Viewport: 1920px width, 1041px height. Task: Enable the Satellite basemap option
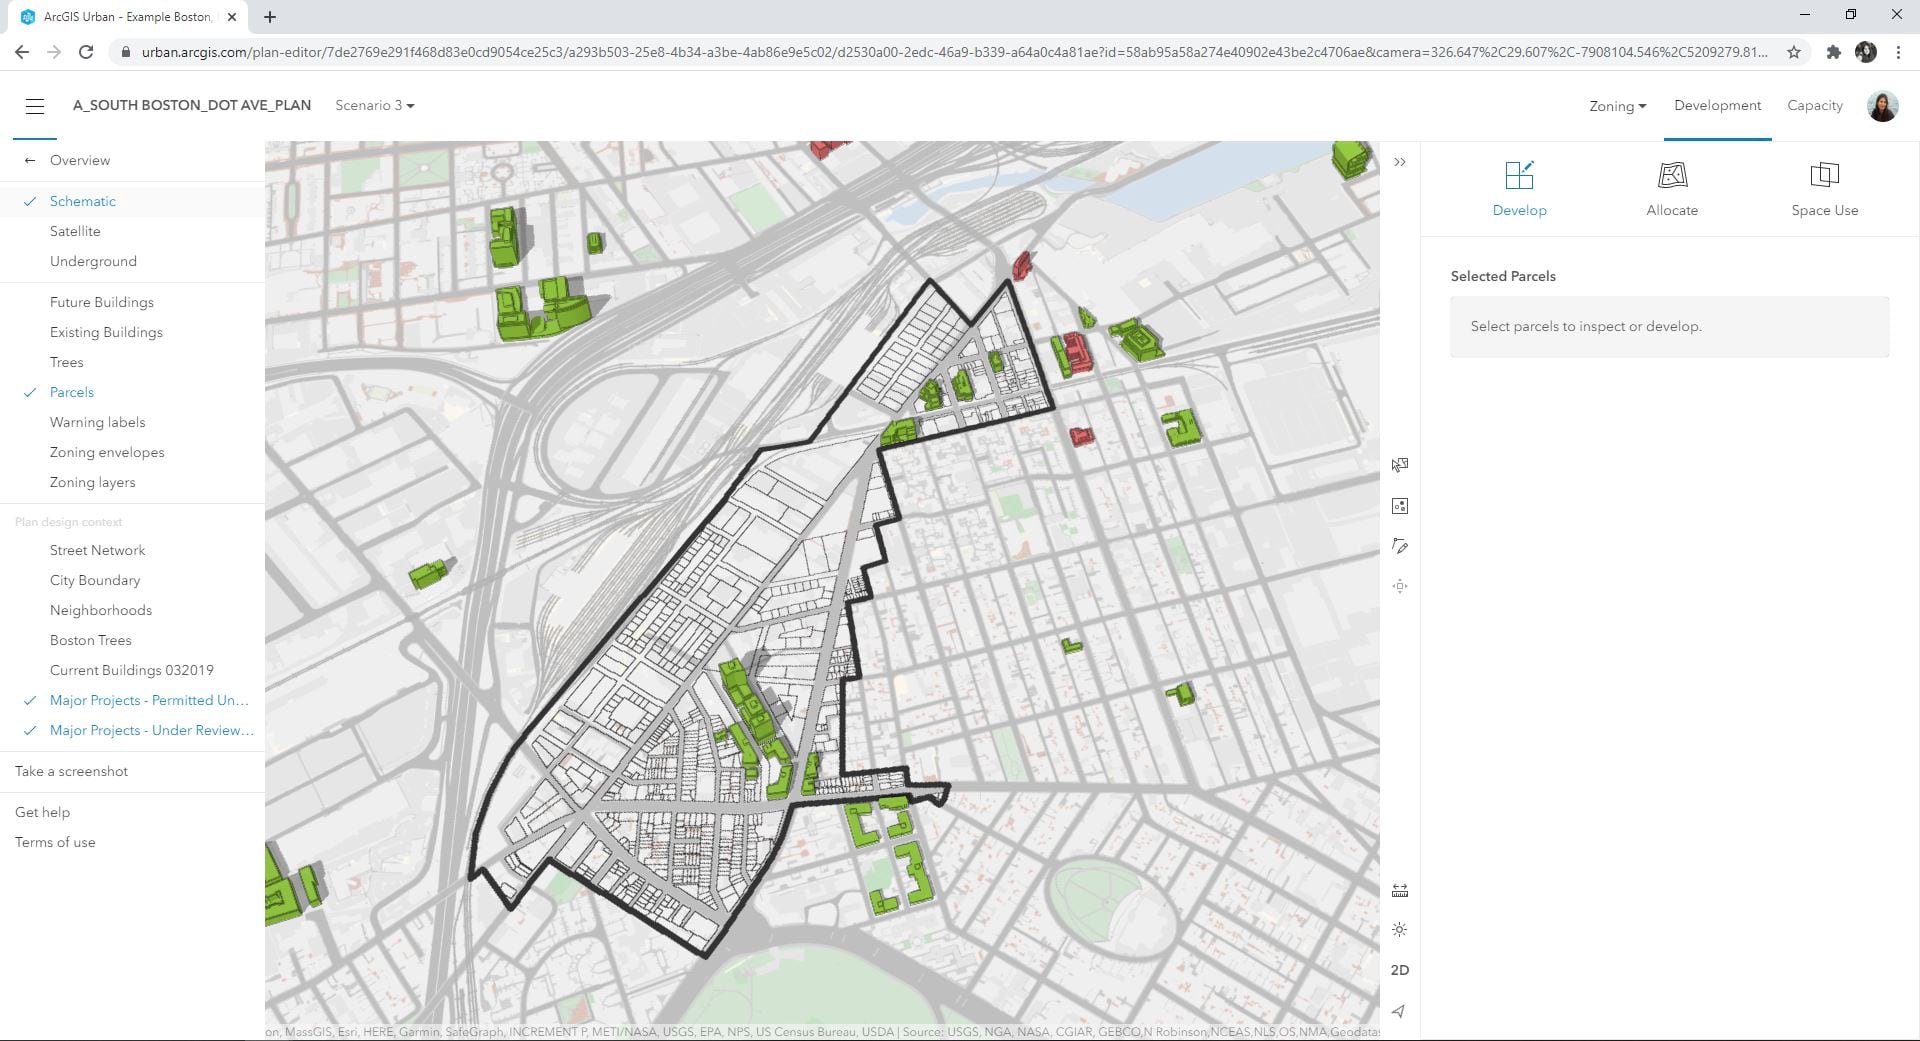click(x=76, y=231)
